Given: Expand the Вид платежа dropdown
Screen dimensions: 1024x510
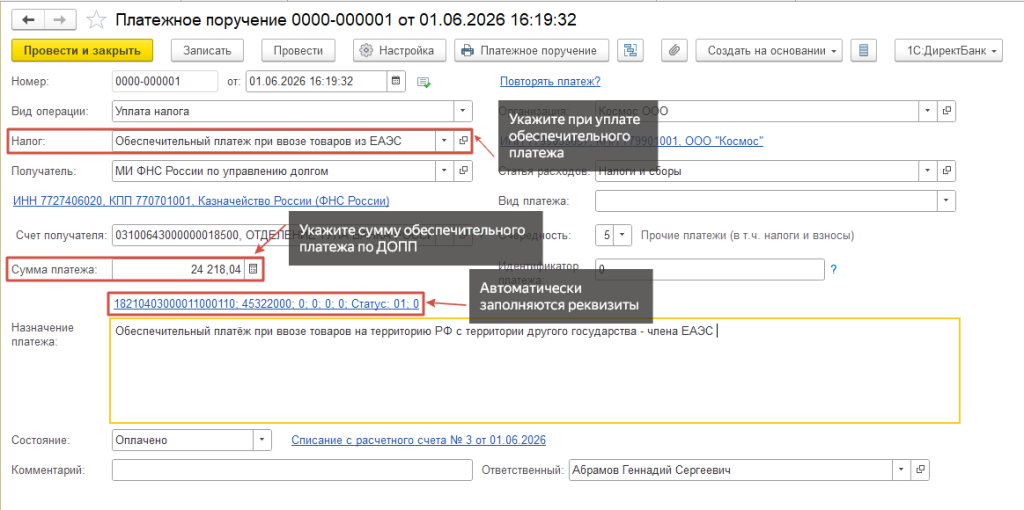Looking at the screenshot, I should coord(948,200).
